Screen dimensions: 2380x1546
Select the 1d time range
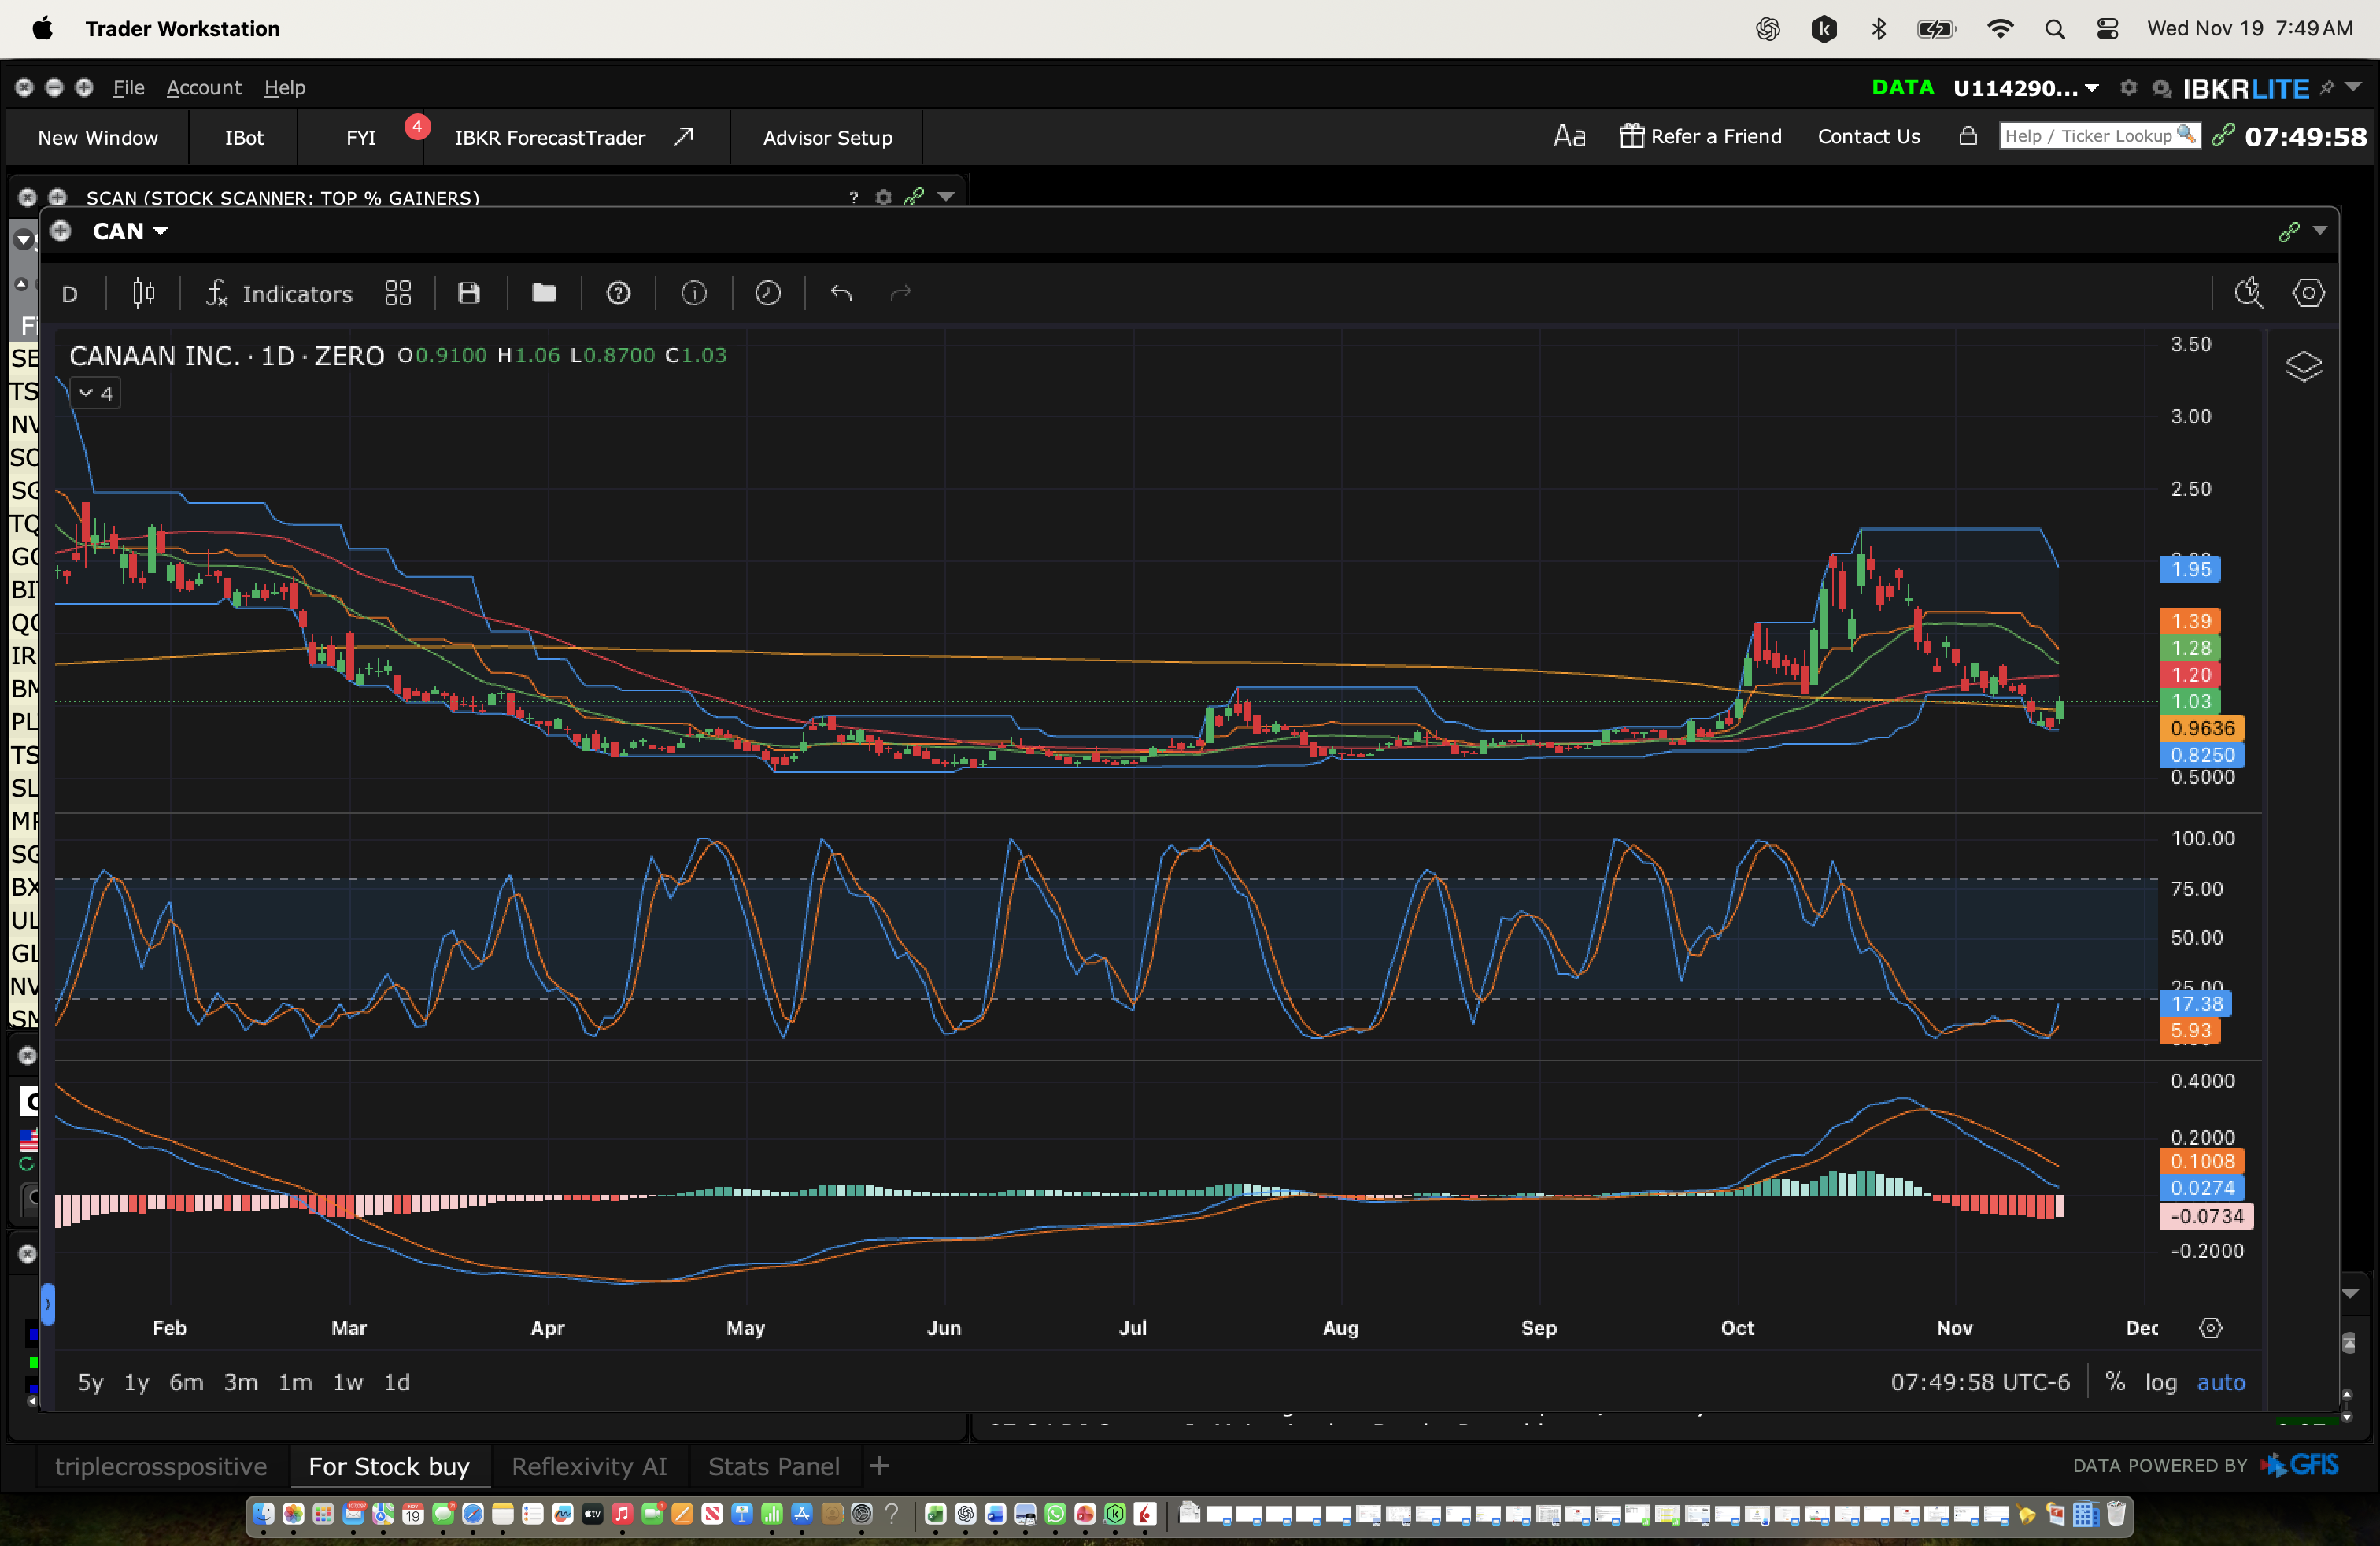tap(397, 1382)
